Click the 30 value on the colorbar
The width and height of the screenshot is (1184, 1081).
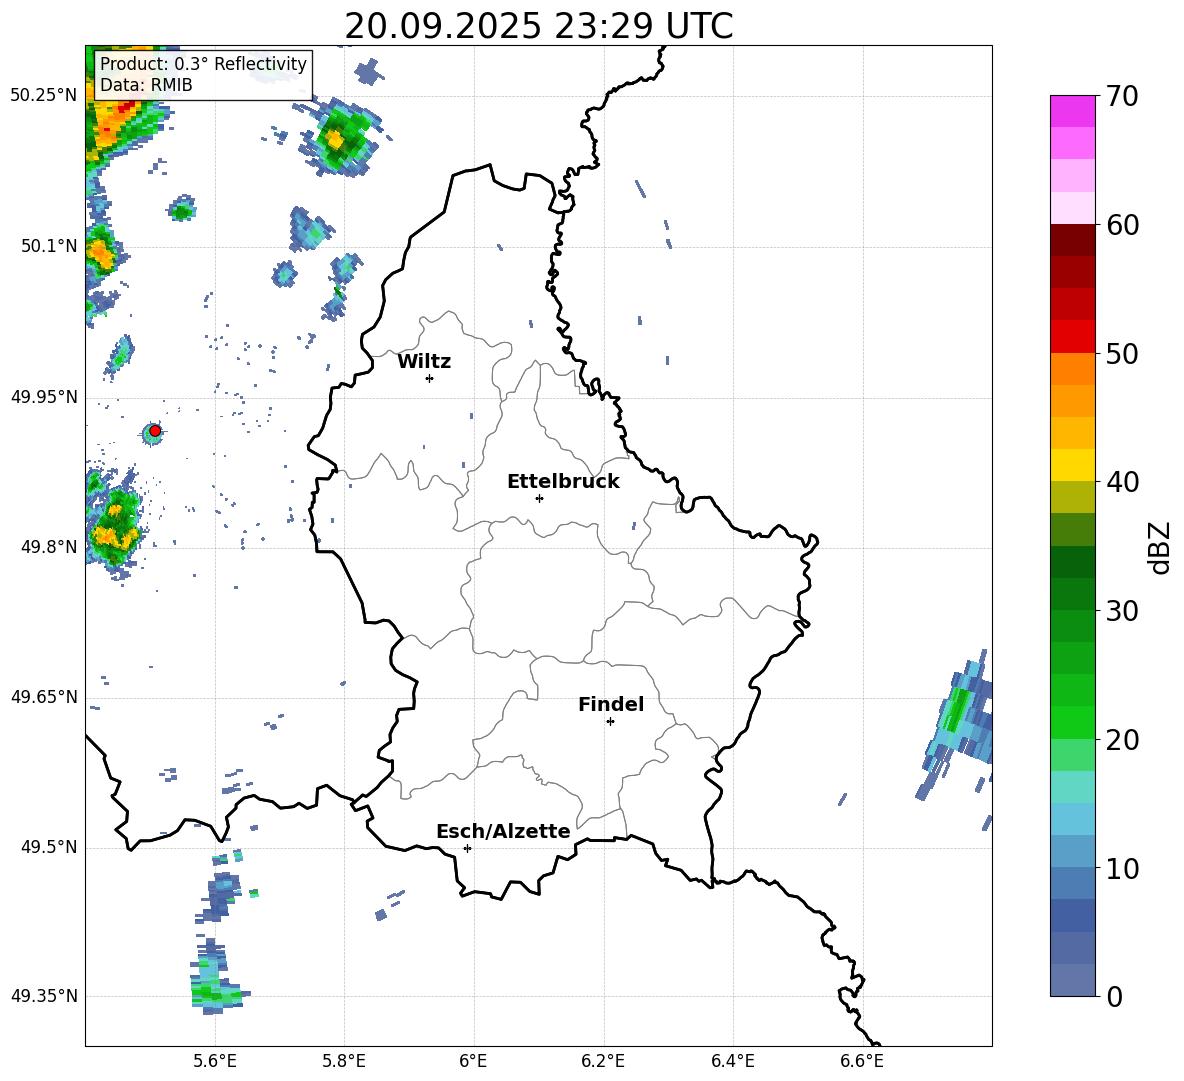tap(1122, 611)
